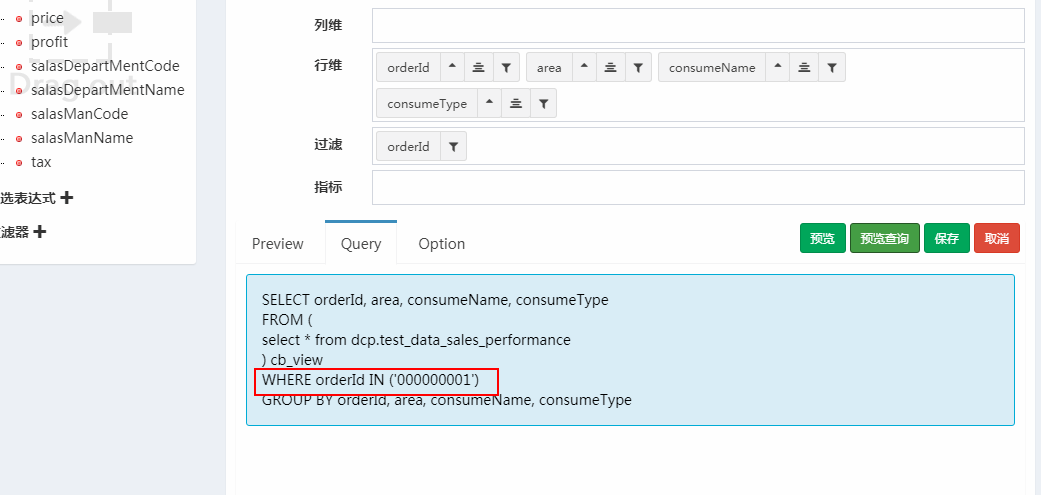Click filter icon on area dimension
Viewport: 1041px width, 495px height.
pyautogui.click(x=638, y=67)
